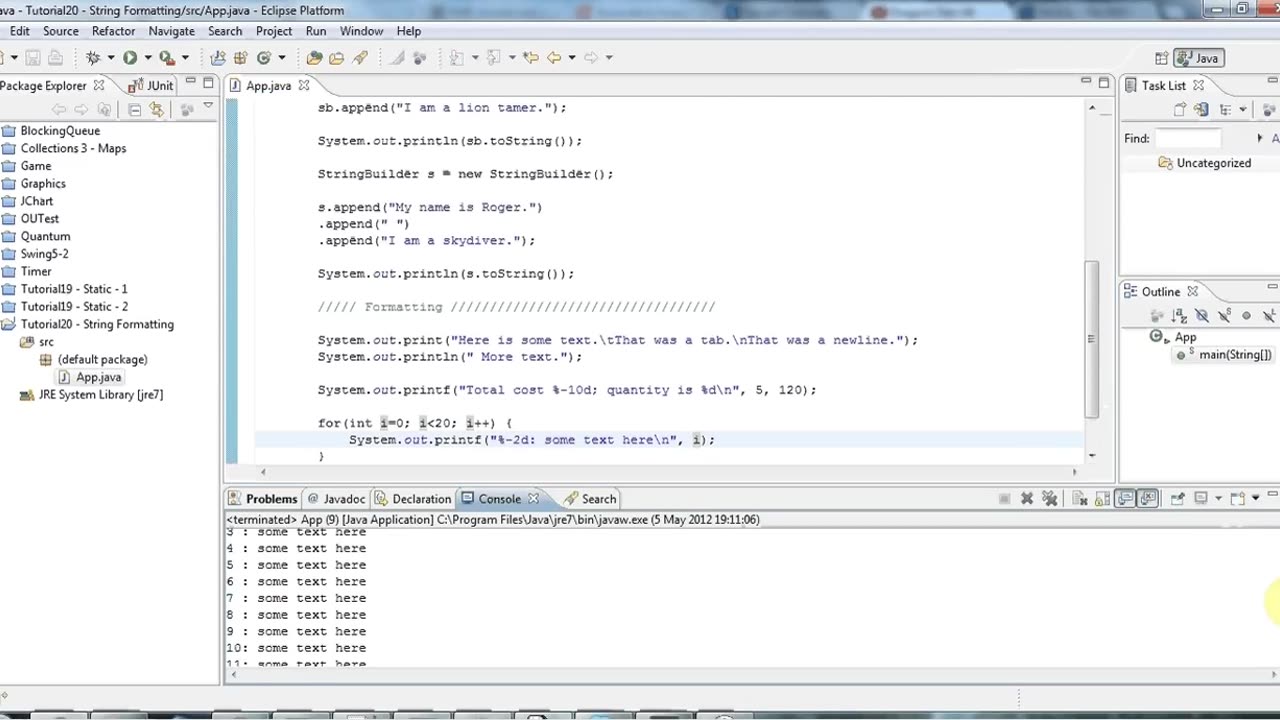
Task: Open the New Java Class dropdown arrow
Action: (x=282, y=58)
